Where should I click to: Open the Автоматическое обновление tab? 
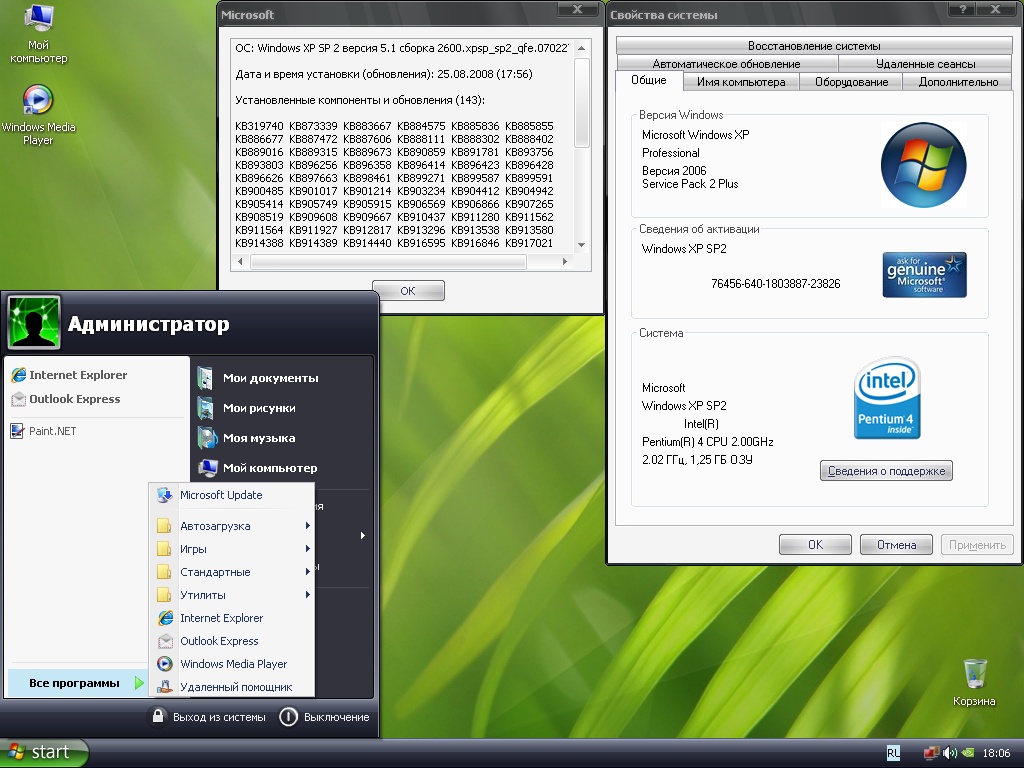pos(726,63)
